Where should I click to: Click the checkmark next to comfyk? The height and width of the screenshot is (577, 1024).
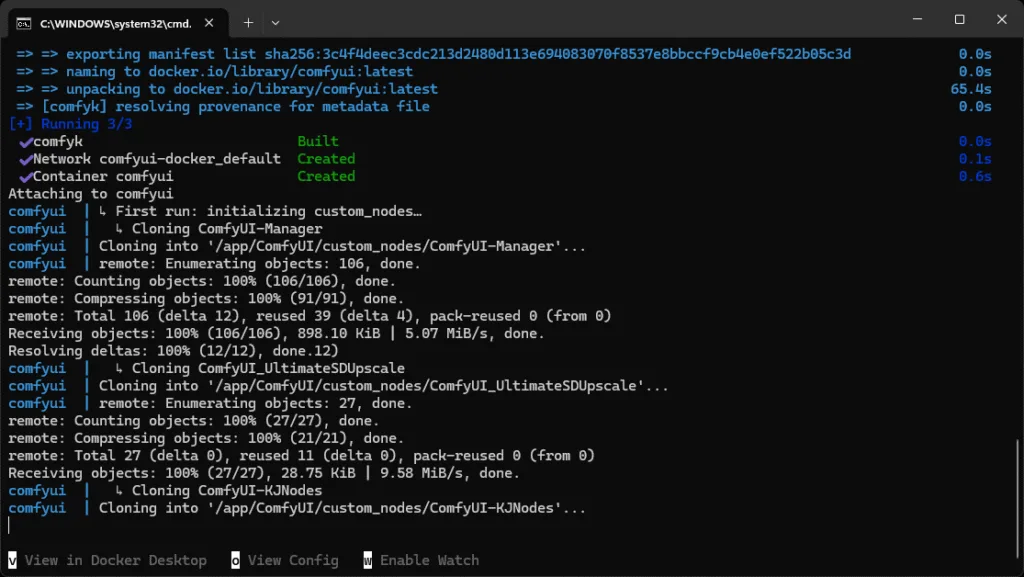point(25,142)
